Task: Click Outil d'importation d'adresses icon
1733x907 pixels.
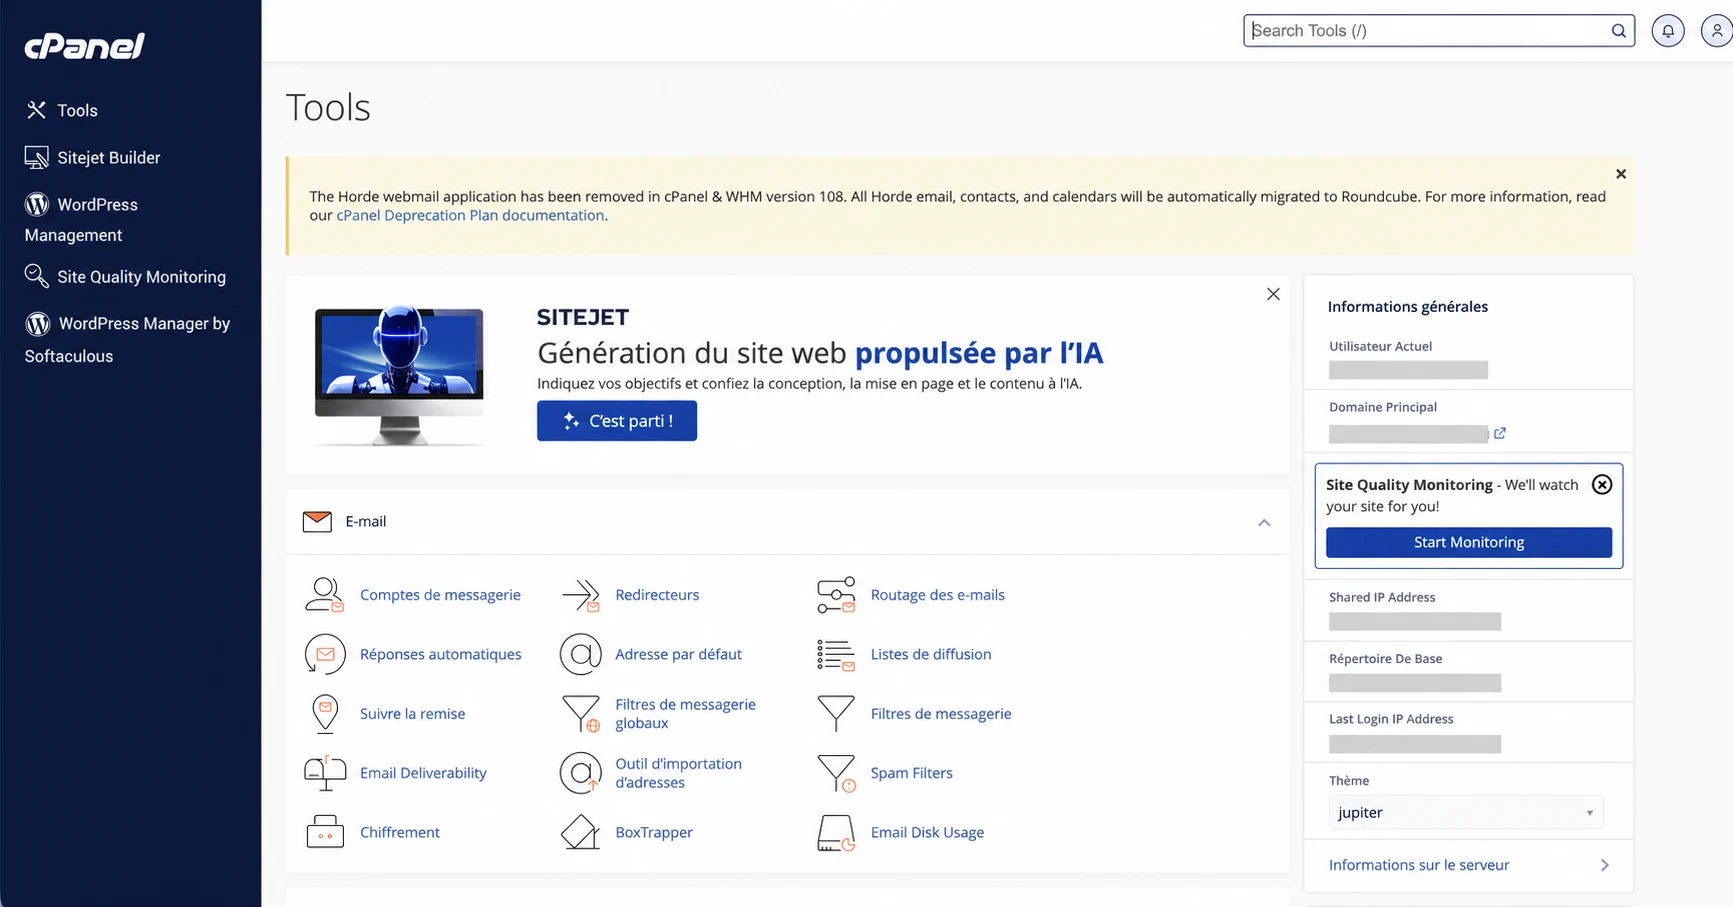Action: (580, 773)
